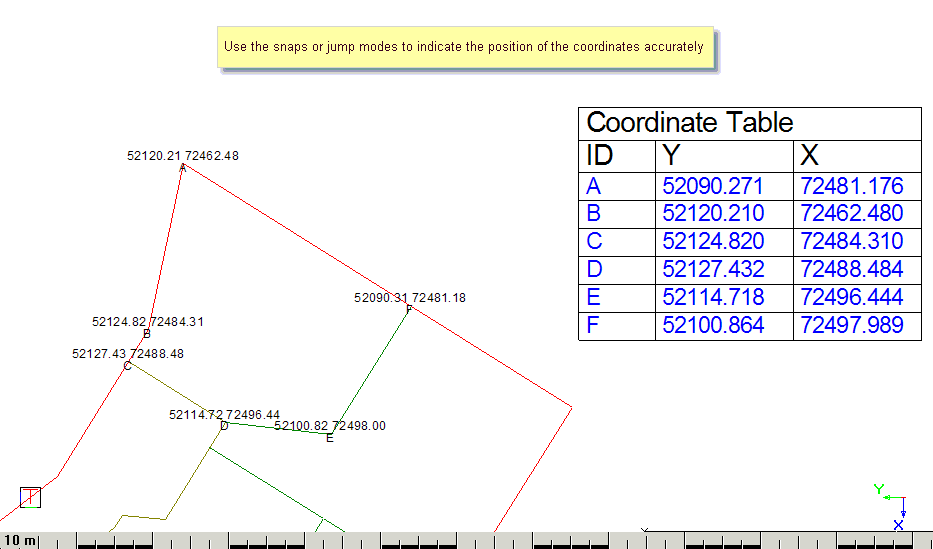Click the ID column header

[x=617, y=156]
